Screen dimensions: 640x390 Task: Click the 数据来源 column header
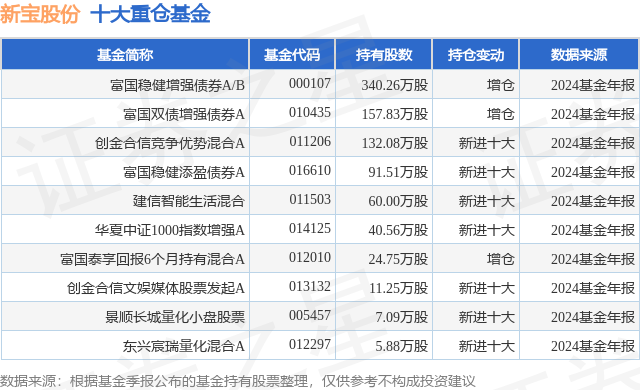click(579, 55)
